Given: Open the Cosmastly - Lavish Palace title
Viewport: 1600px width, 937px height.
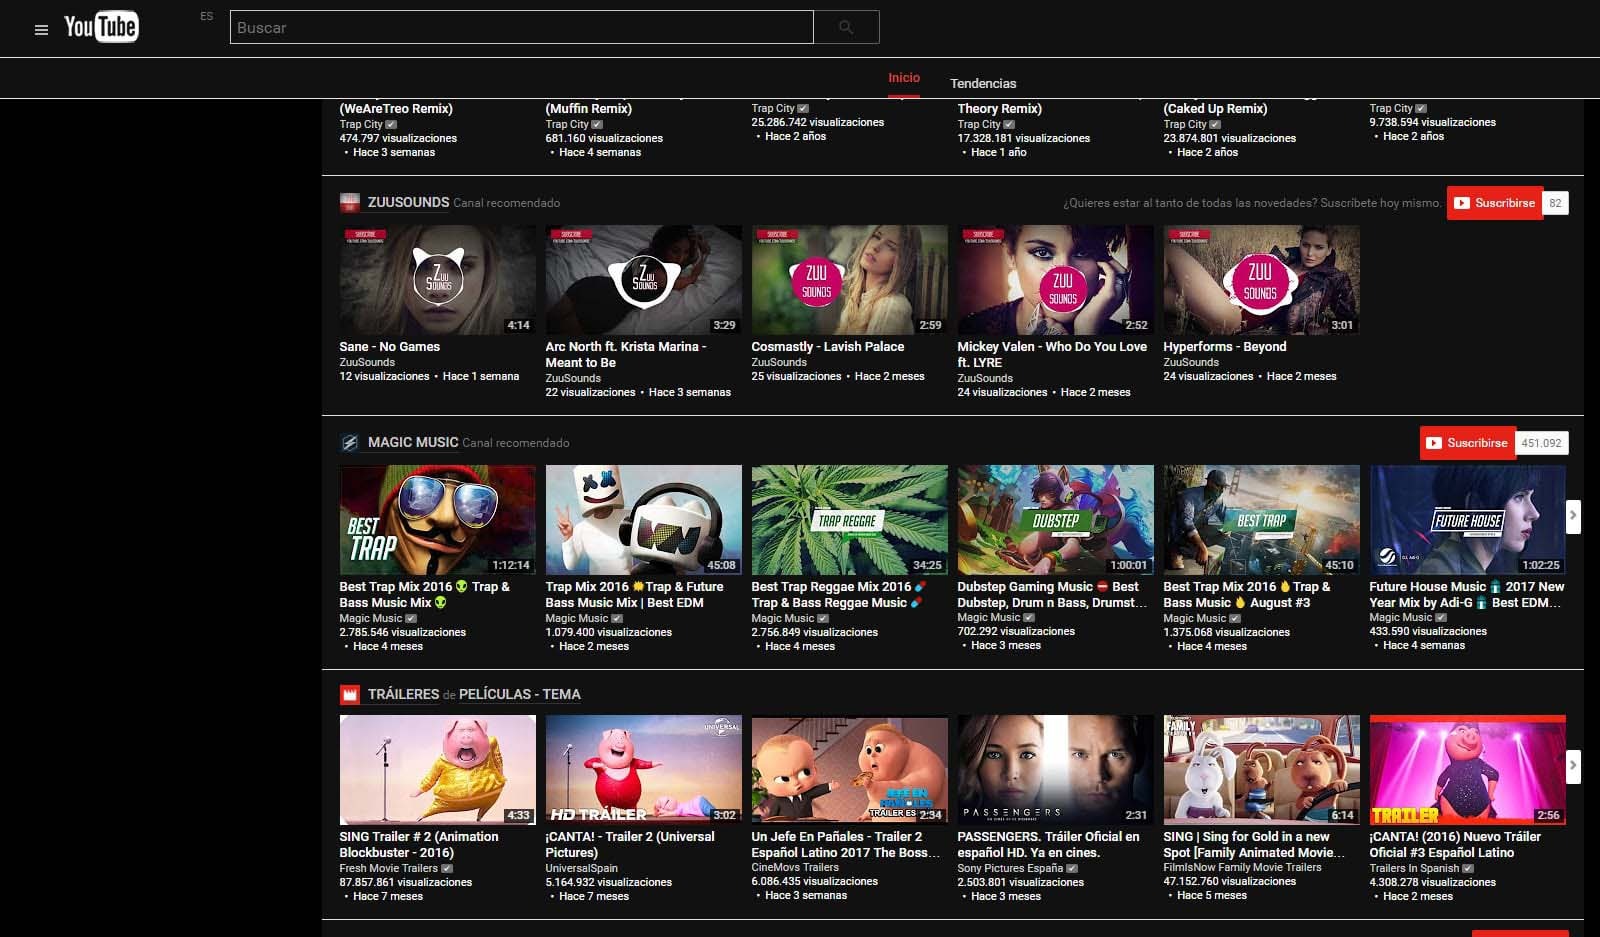Looking at the screenshot, I should tap(827, 346).
